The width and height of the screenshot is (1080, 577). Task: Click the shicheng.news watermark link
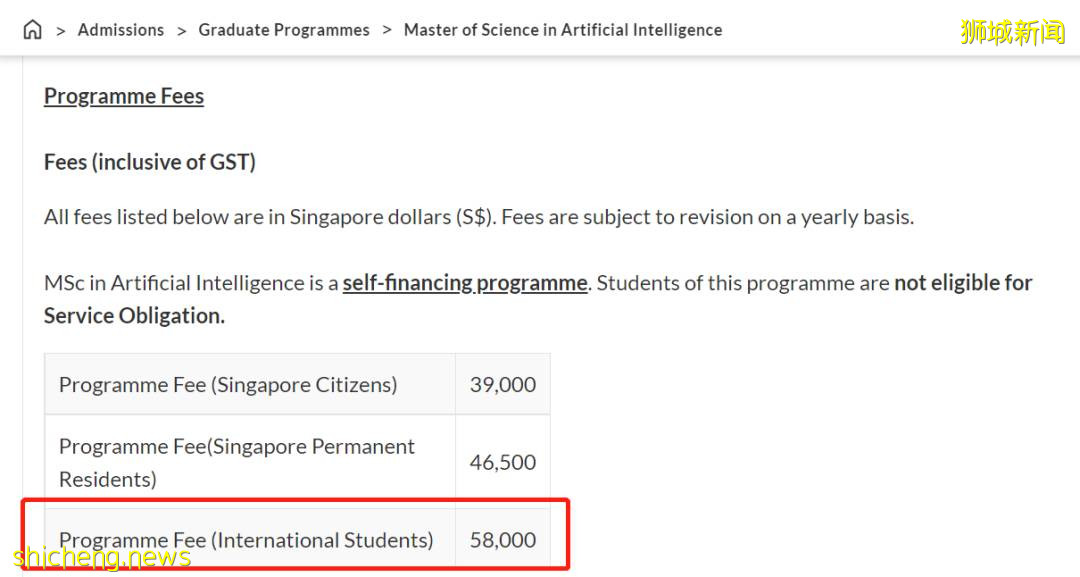[x=103, y=557]
